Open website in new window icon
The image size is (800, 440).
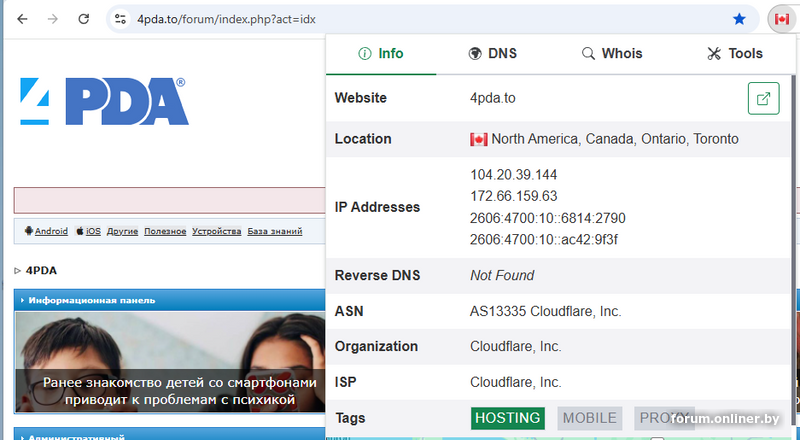coord(763,98)
